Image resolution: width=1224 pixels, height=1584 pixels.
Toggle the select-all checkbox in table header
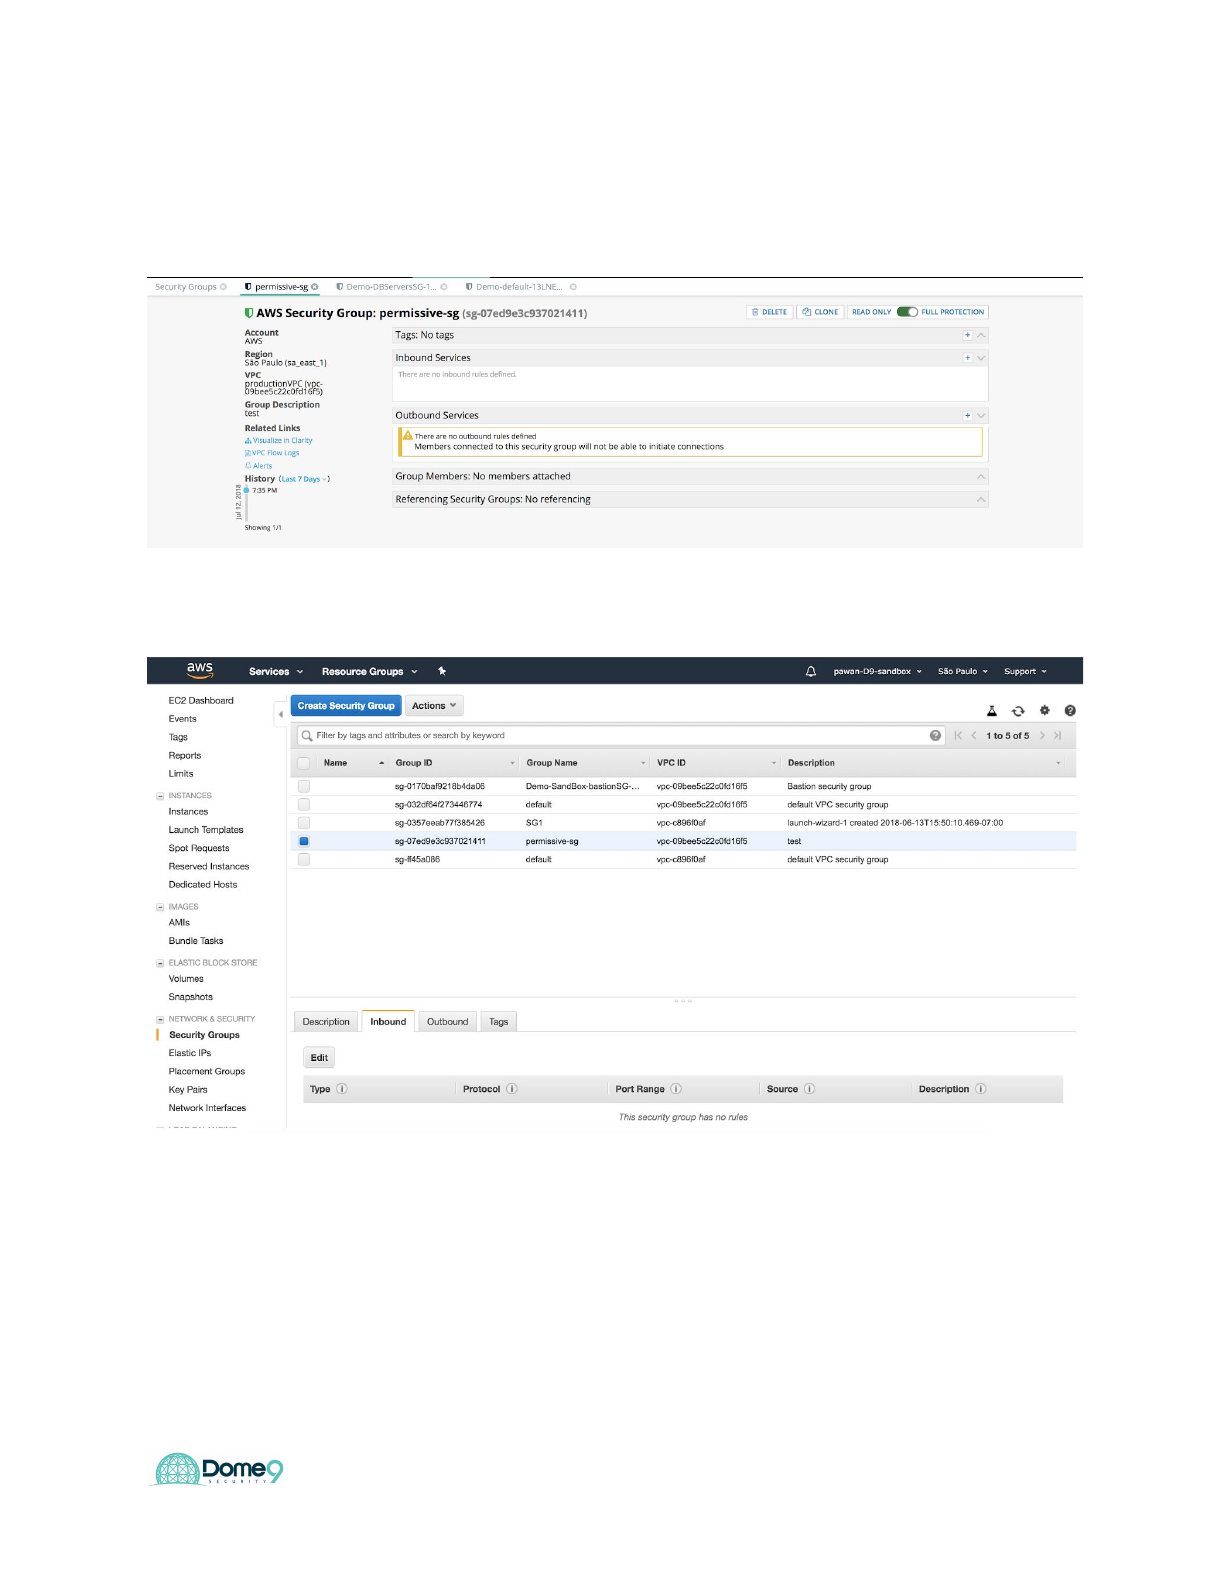pos(304,763)
